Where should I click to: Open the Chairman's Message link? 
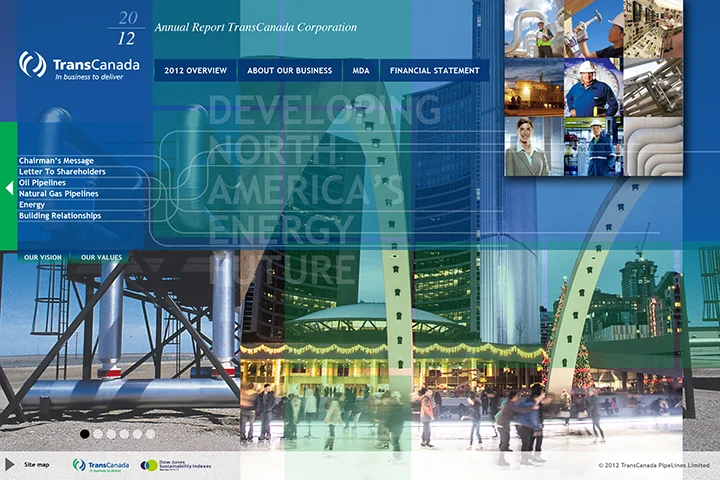[56, 160]
